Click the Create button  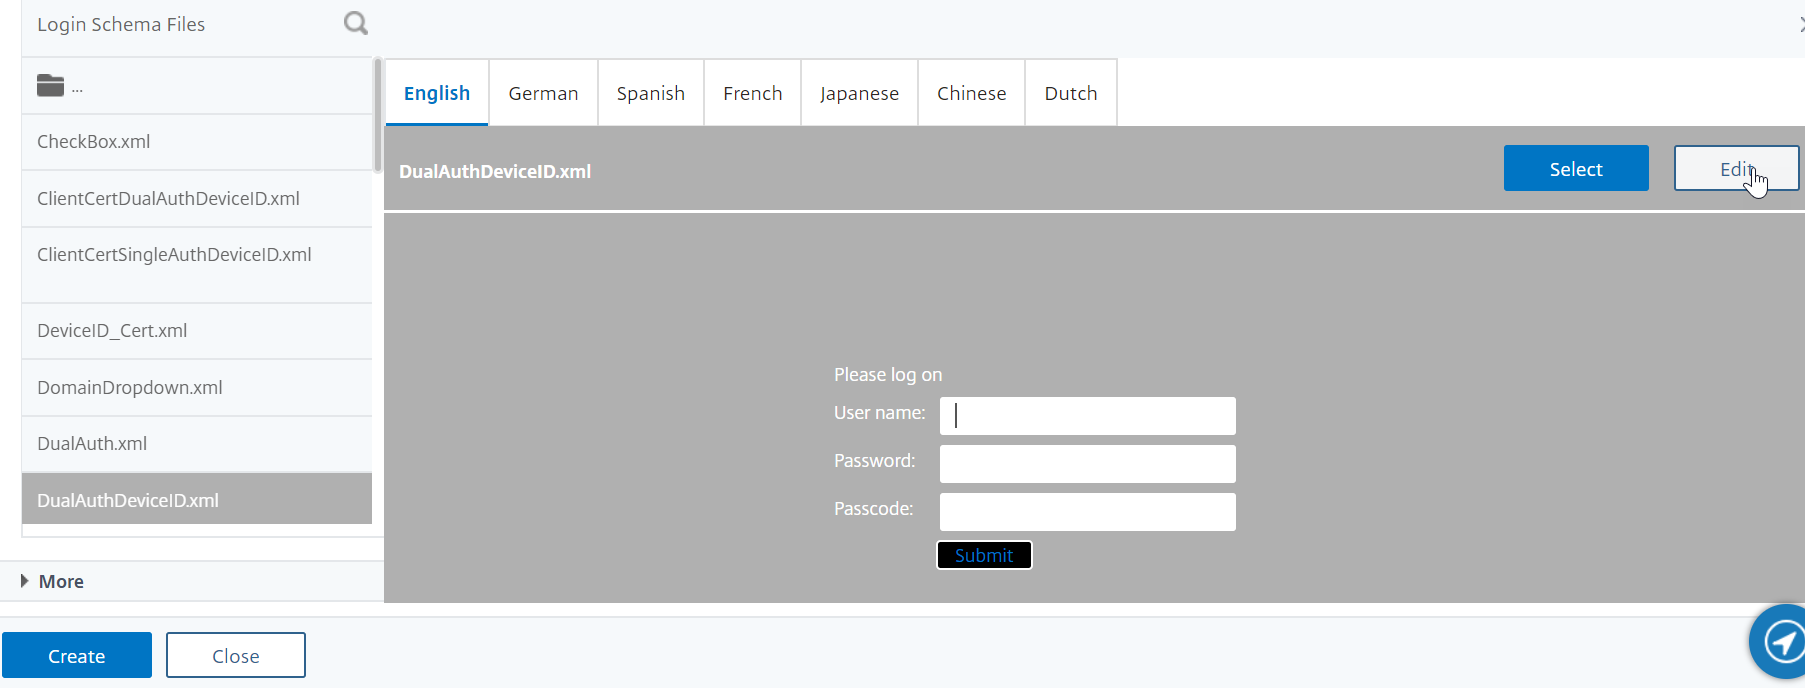[77, 655]
